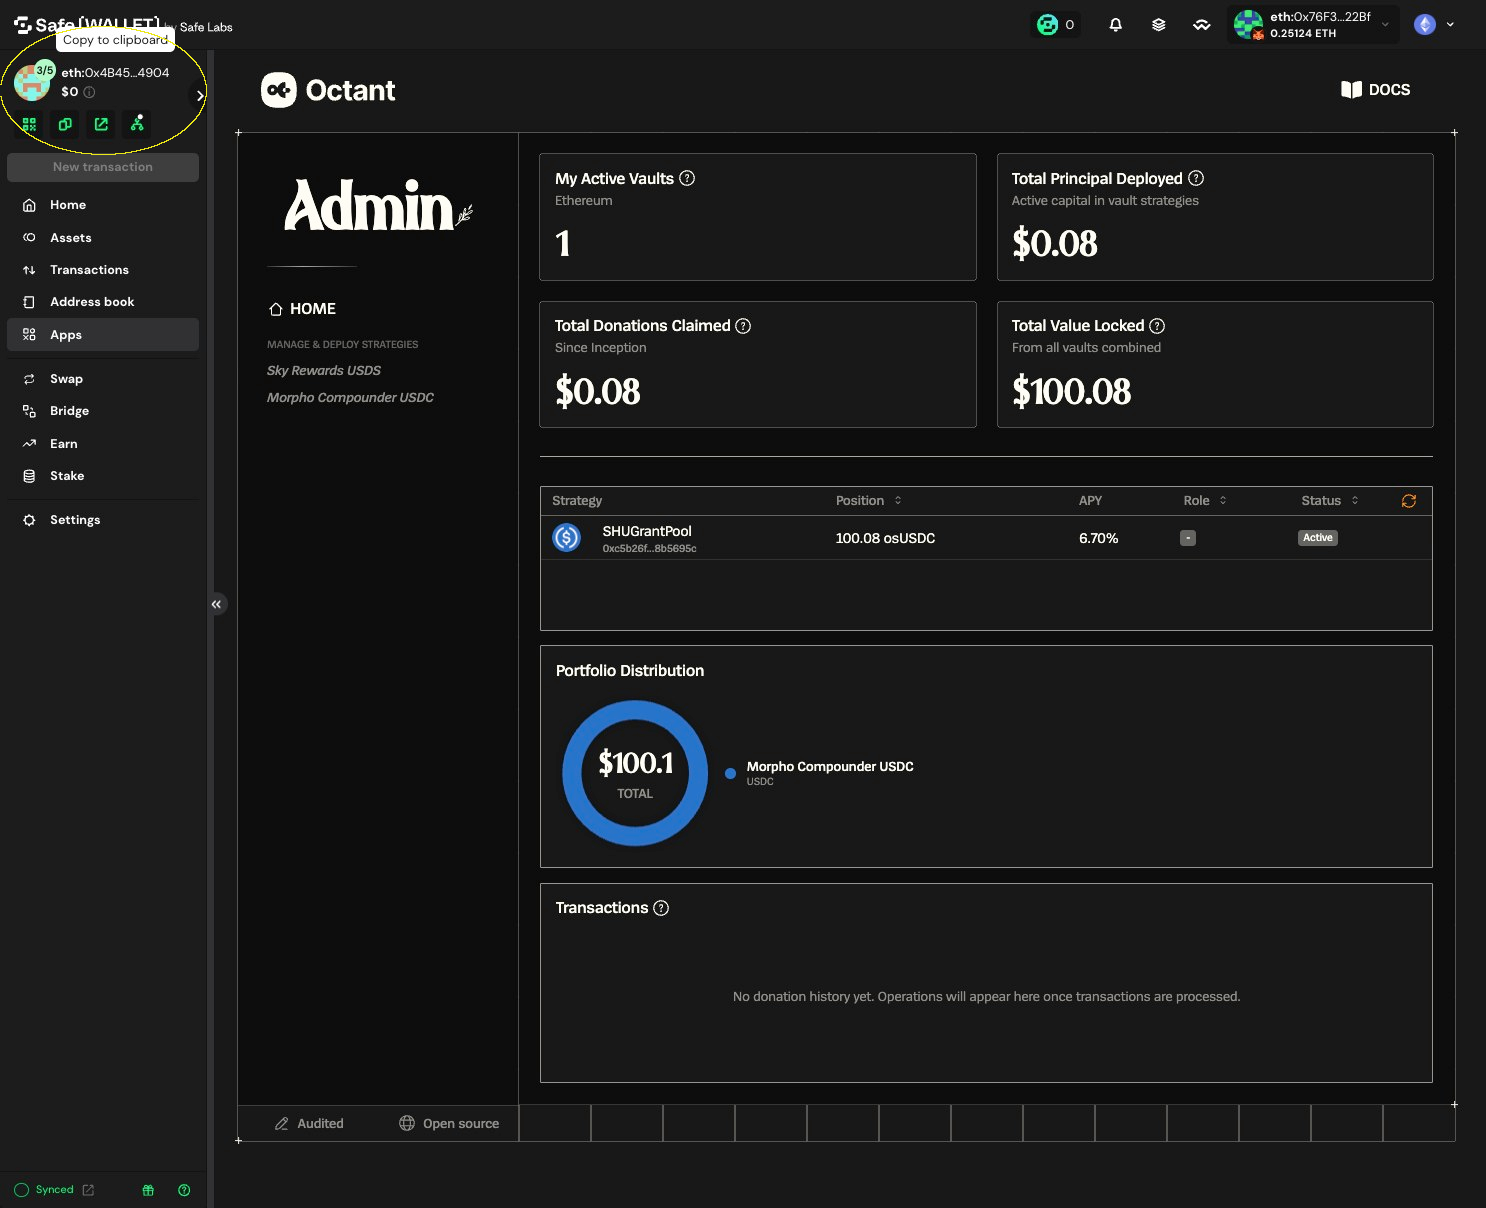The width and height of the screenshot is (1486, 1208).
Task: Open the help icon in sidebar footer
Action: click(184, 1190)
